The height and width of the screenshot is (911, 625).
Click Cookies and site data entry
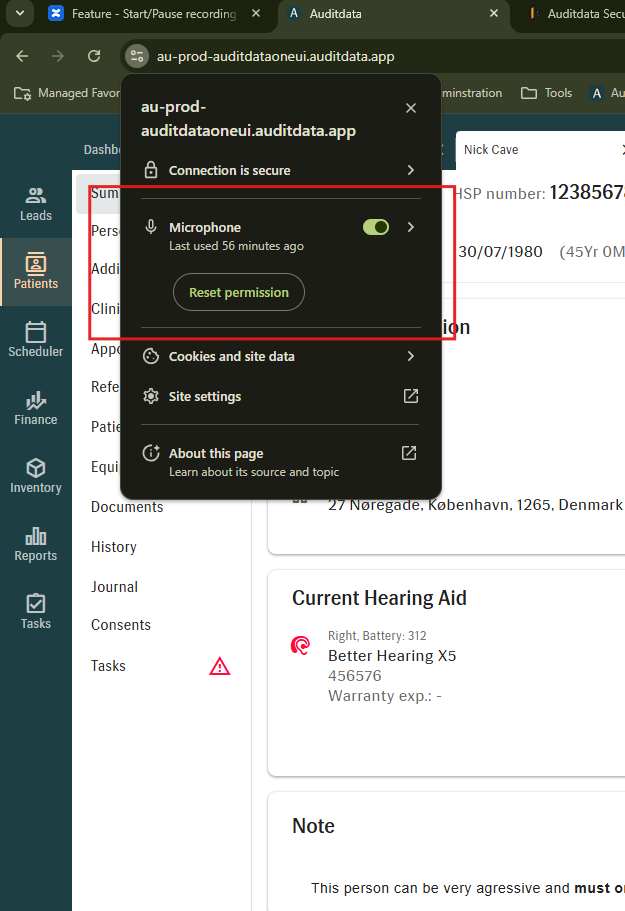[x=281, y=356]
